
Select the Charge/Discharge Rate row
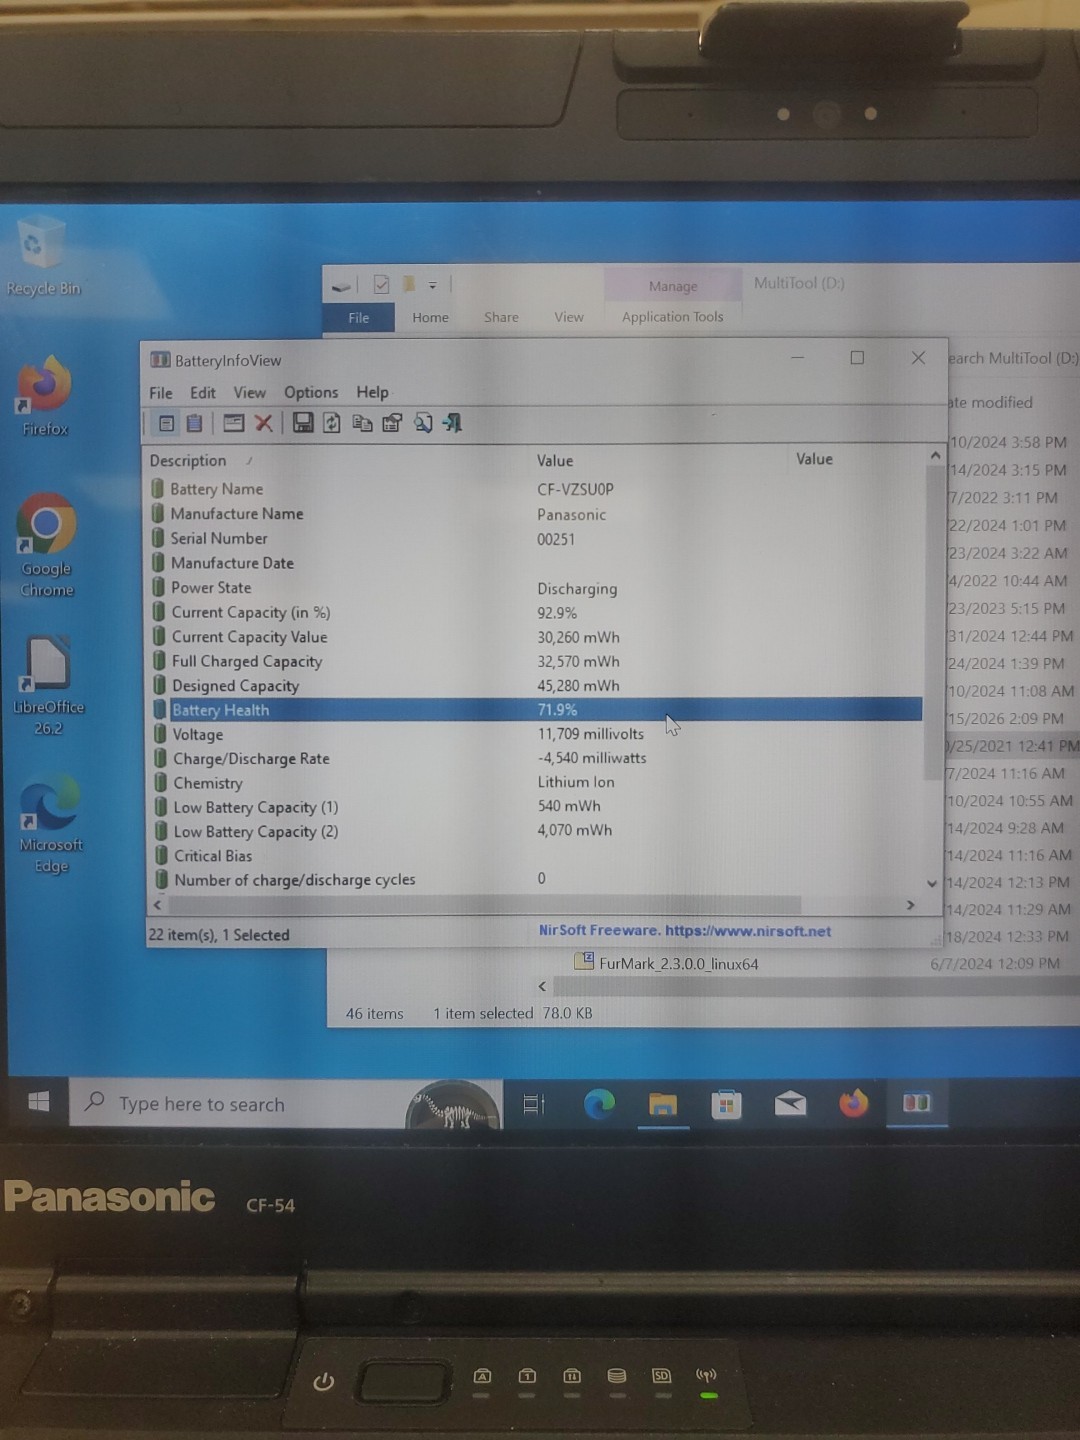(535, 759)
